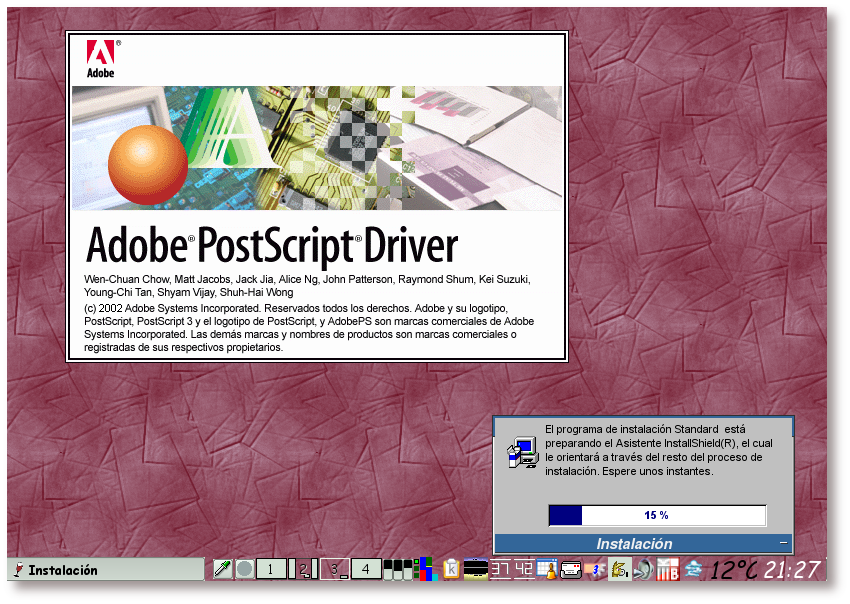Image resolution: width=850 pixels, height=604 pixels.
Task: Click the 12°C temperature readout
Action: click(734, 570)
